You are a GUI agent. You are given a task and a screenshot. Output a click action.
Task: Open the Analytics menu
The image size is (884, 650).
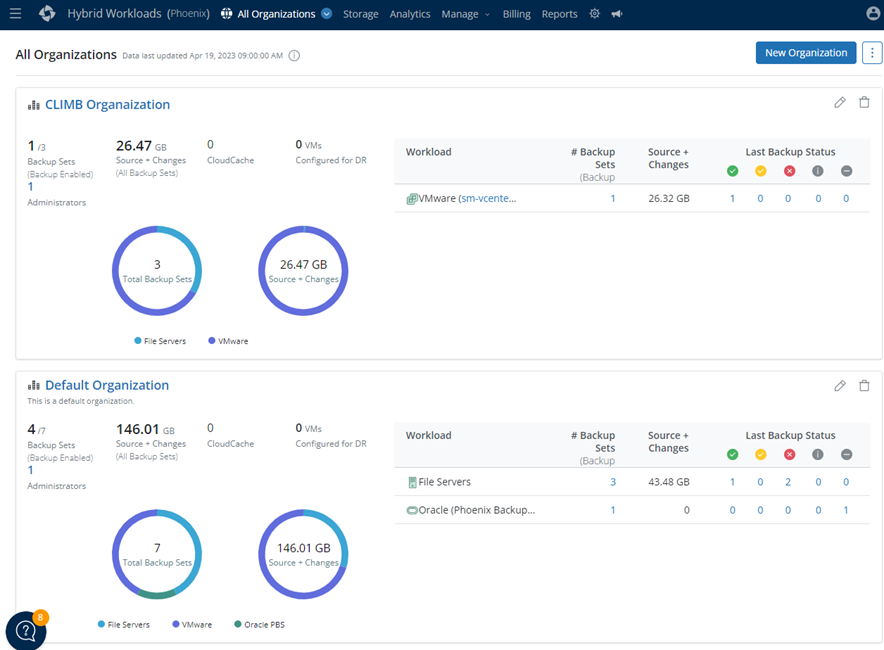tap(410, 14)
